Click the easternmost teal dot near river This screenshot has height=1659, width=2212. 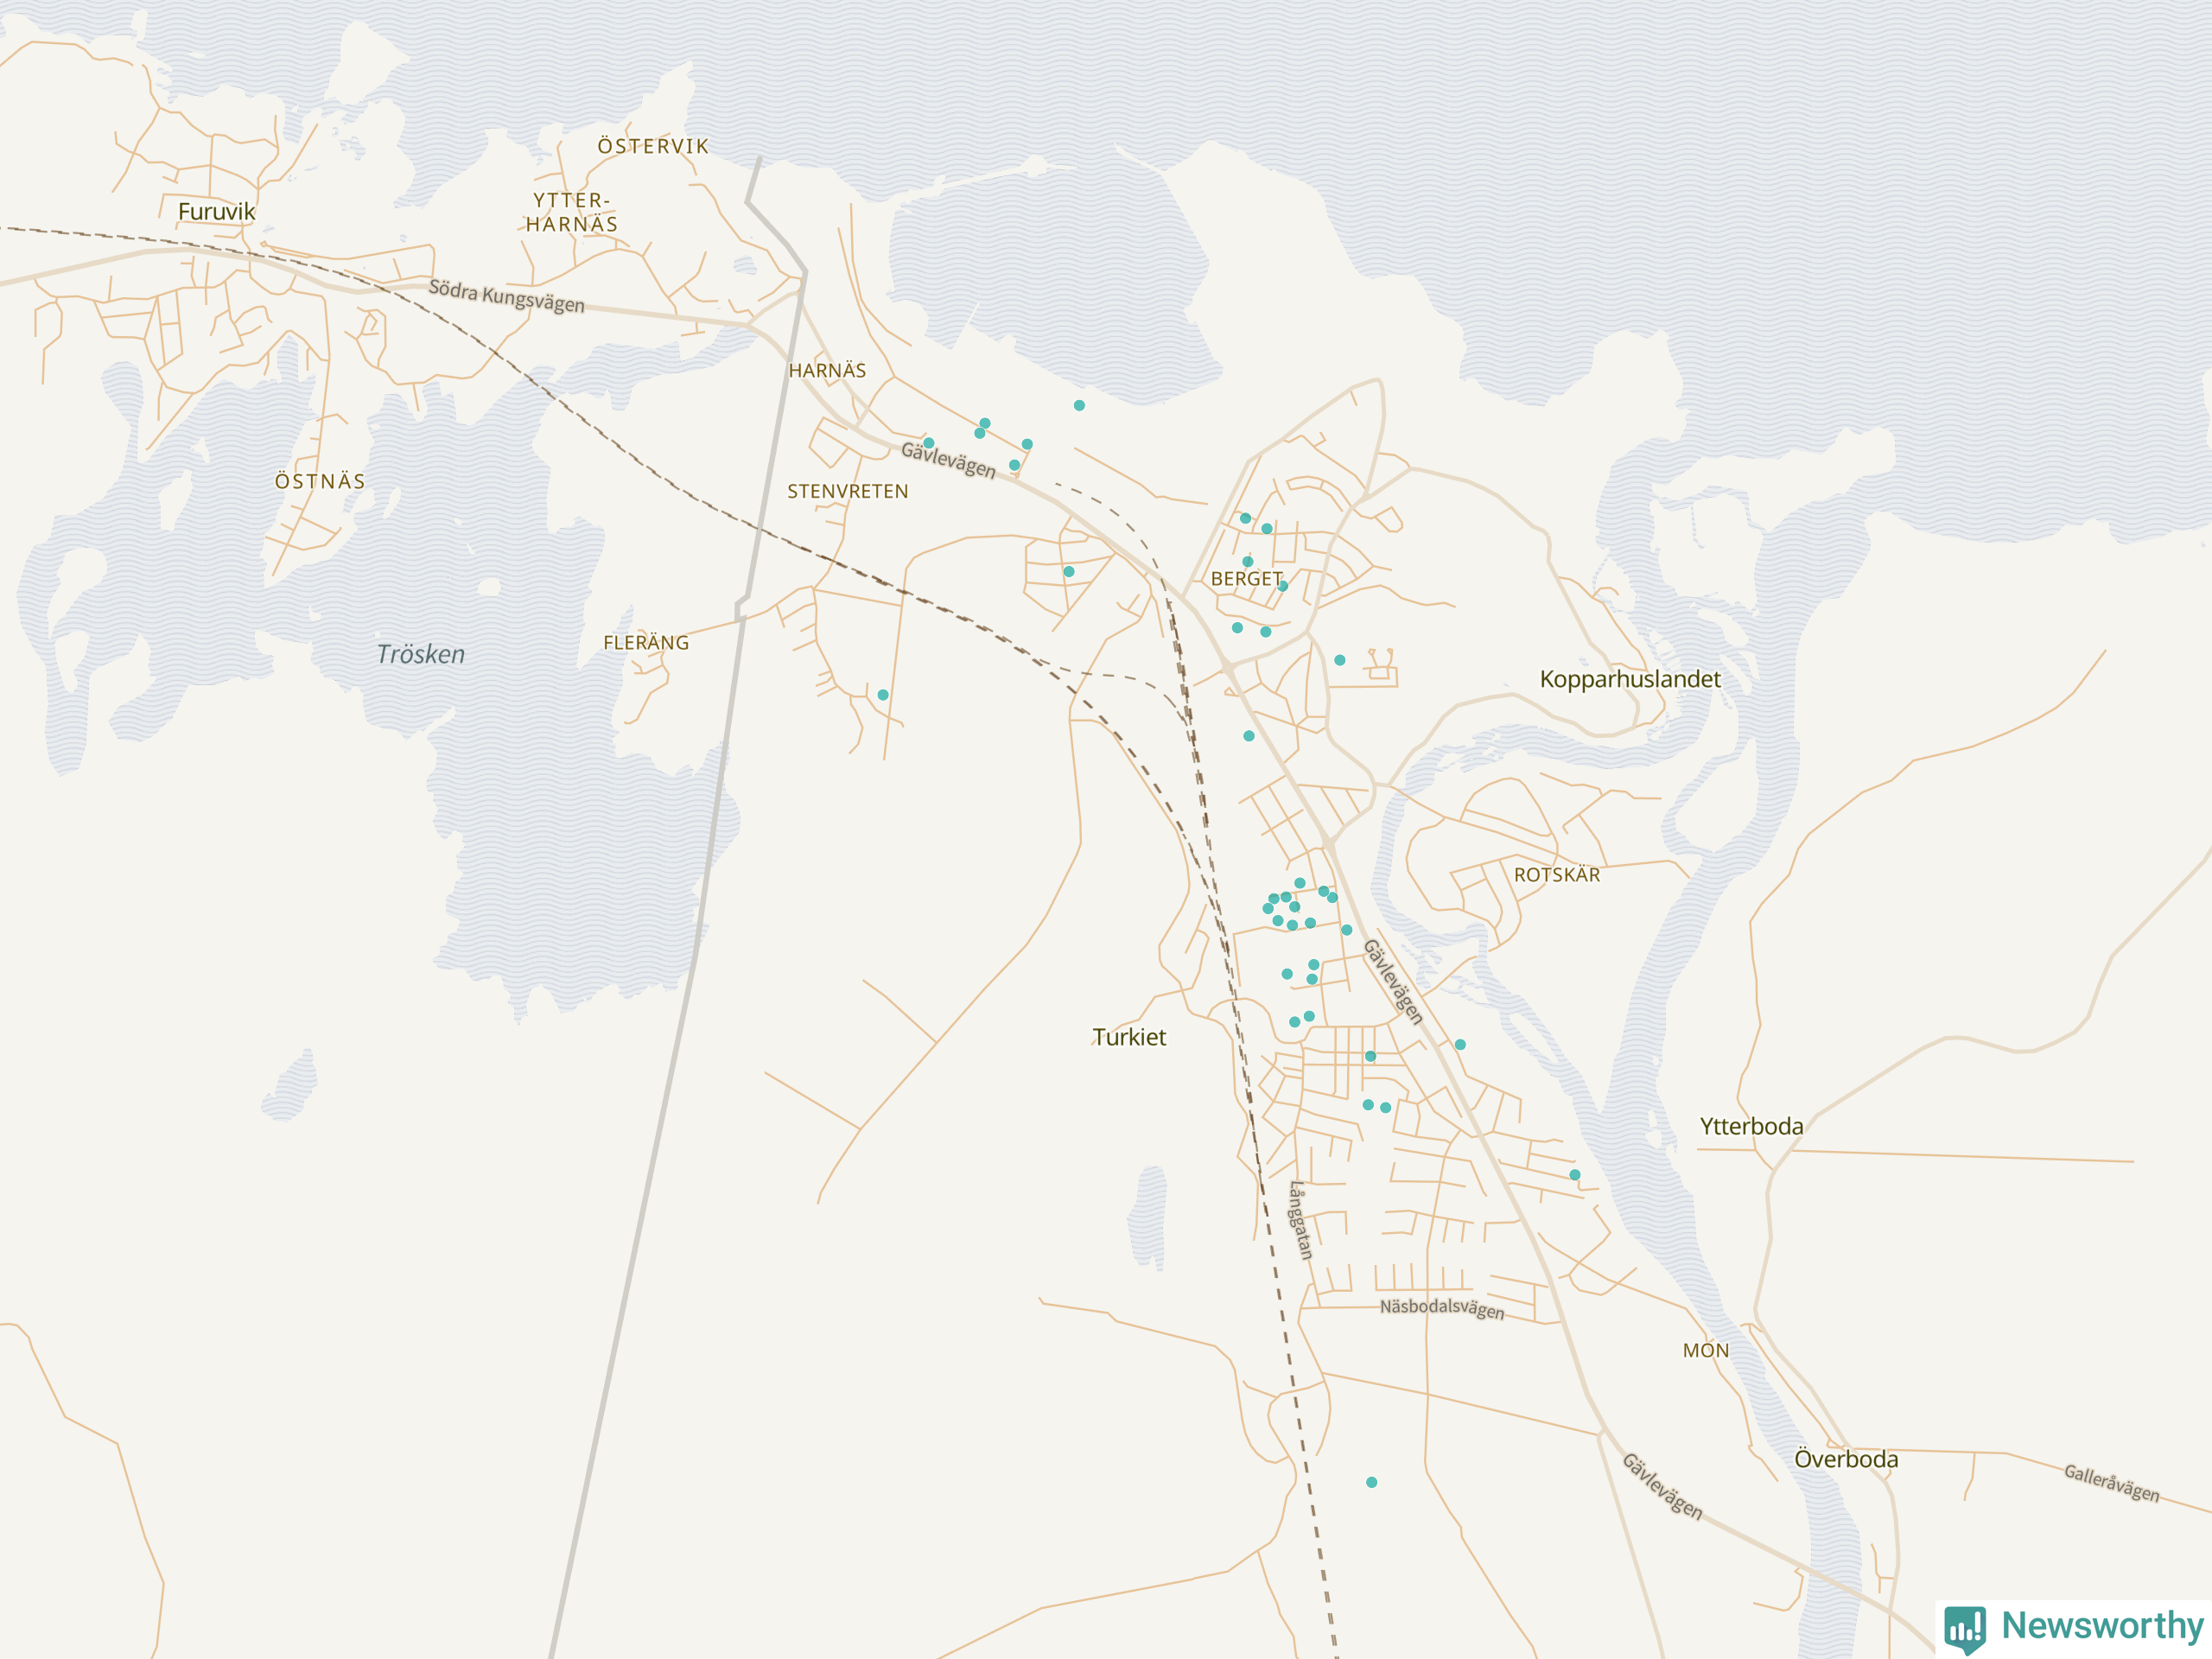point(1575,1175)
